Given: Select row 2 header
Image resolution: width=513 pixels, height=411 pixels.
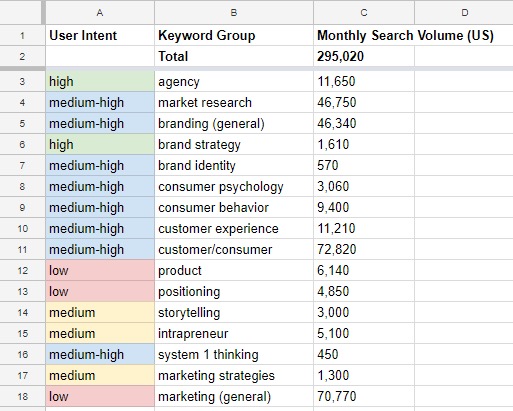Looking at the screenshot, I should [22, 56].
